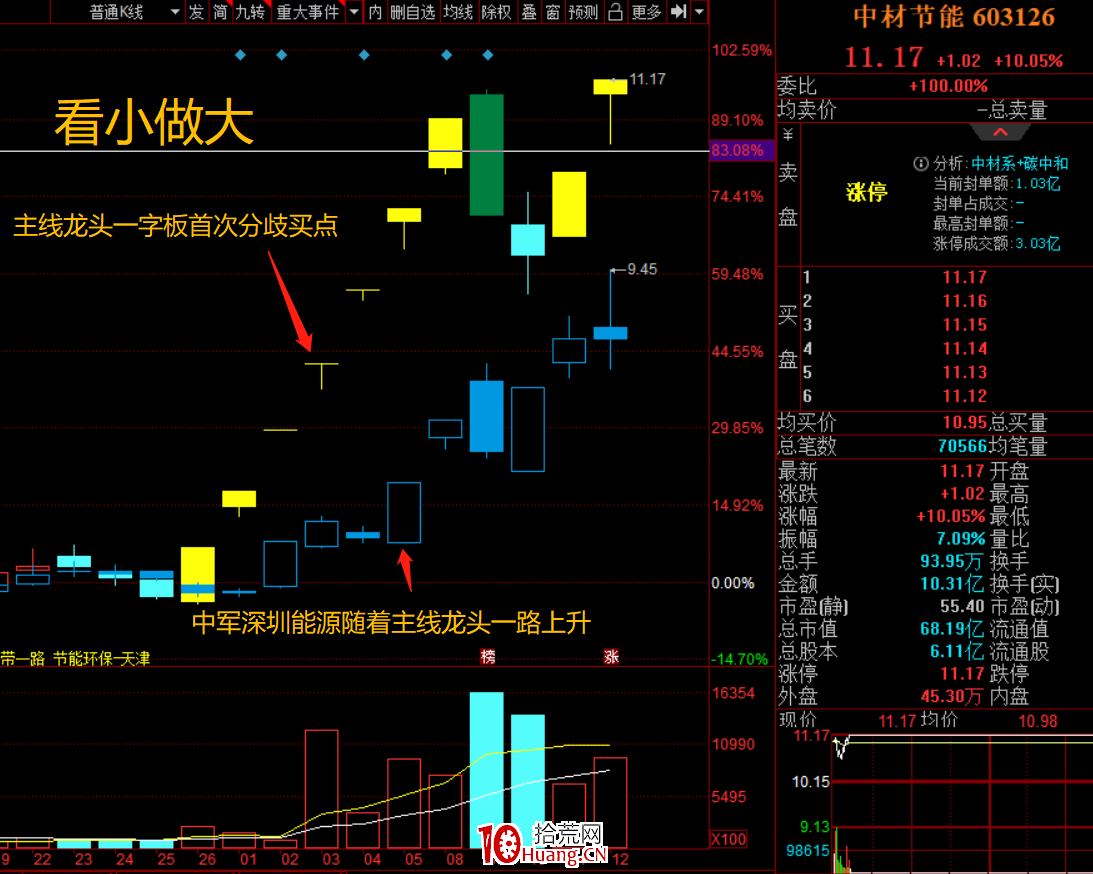Click the 涨 marker below the chart
The image size is (1093, 874).
611,657
